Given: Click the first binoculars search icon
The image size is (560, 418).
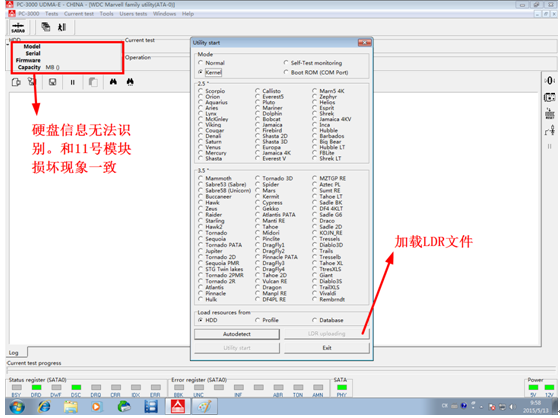Looking at the screenshot, I should pos(113,82).
